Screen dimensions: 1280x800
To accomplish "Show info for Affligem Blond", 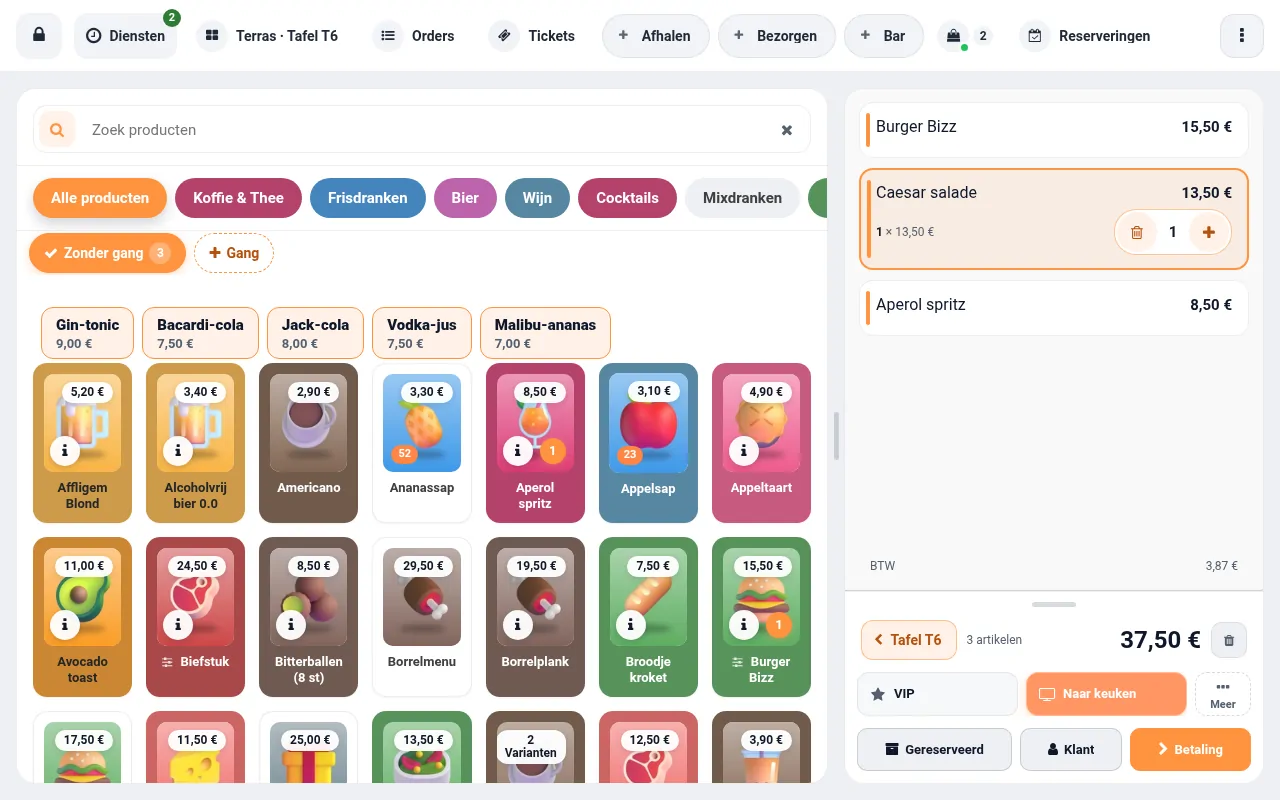I will 65,451.
